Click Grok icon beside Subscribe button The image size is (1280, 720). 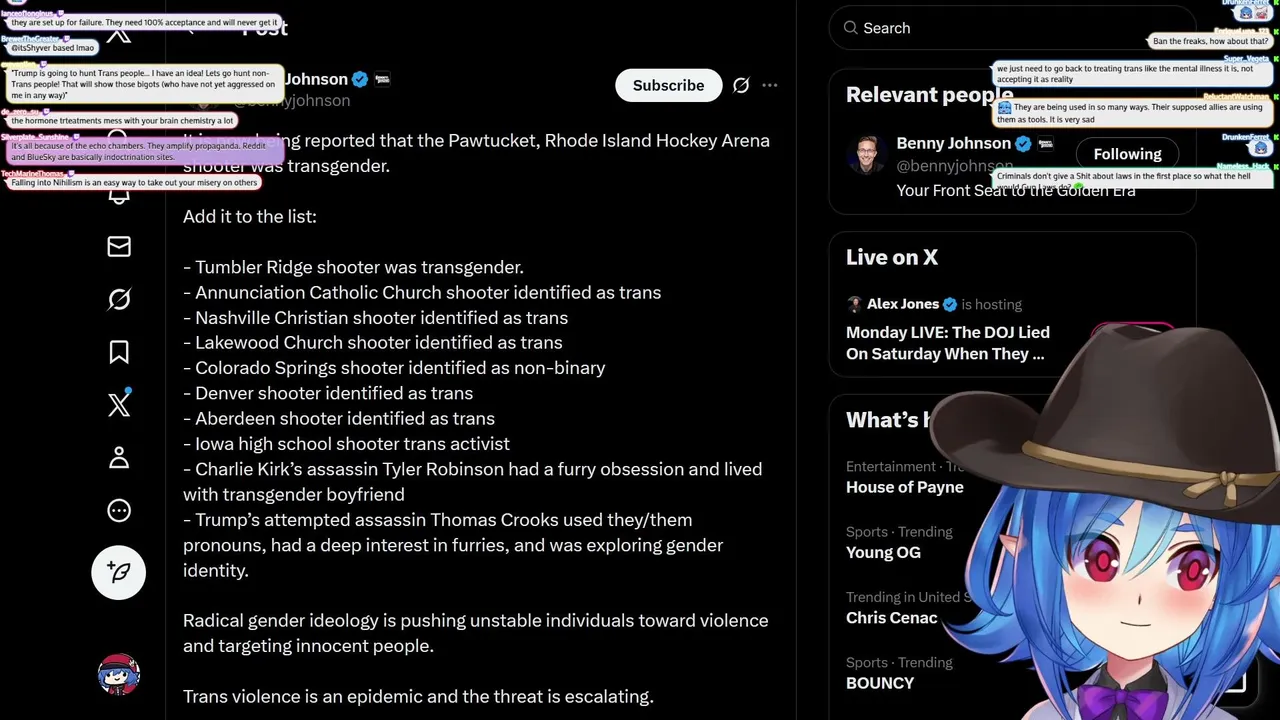coord(741,85)
